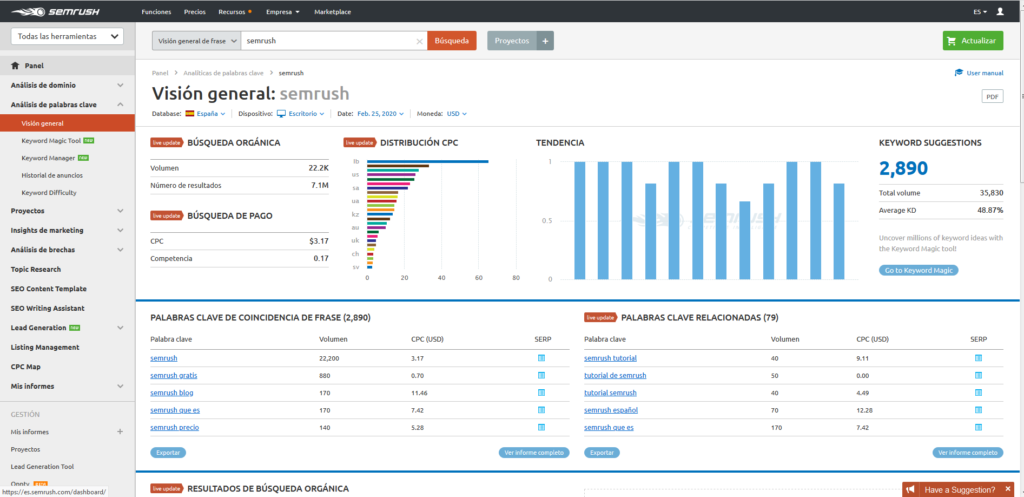Open SERP icon for semrush blog
Viewport: 1024px width, 497px height.
tap(541, 393)
